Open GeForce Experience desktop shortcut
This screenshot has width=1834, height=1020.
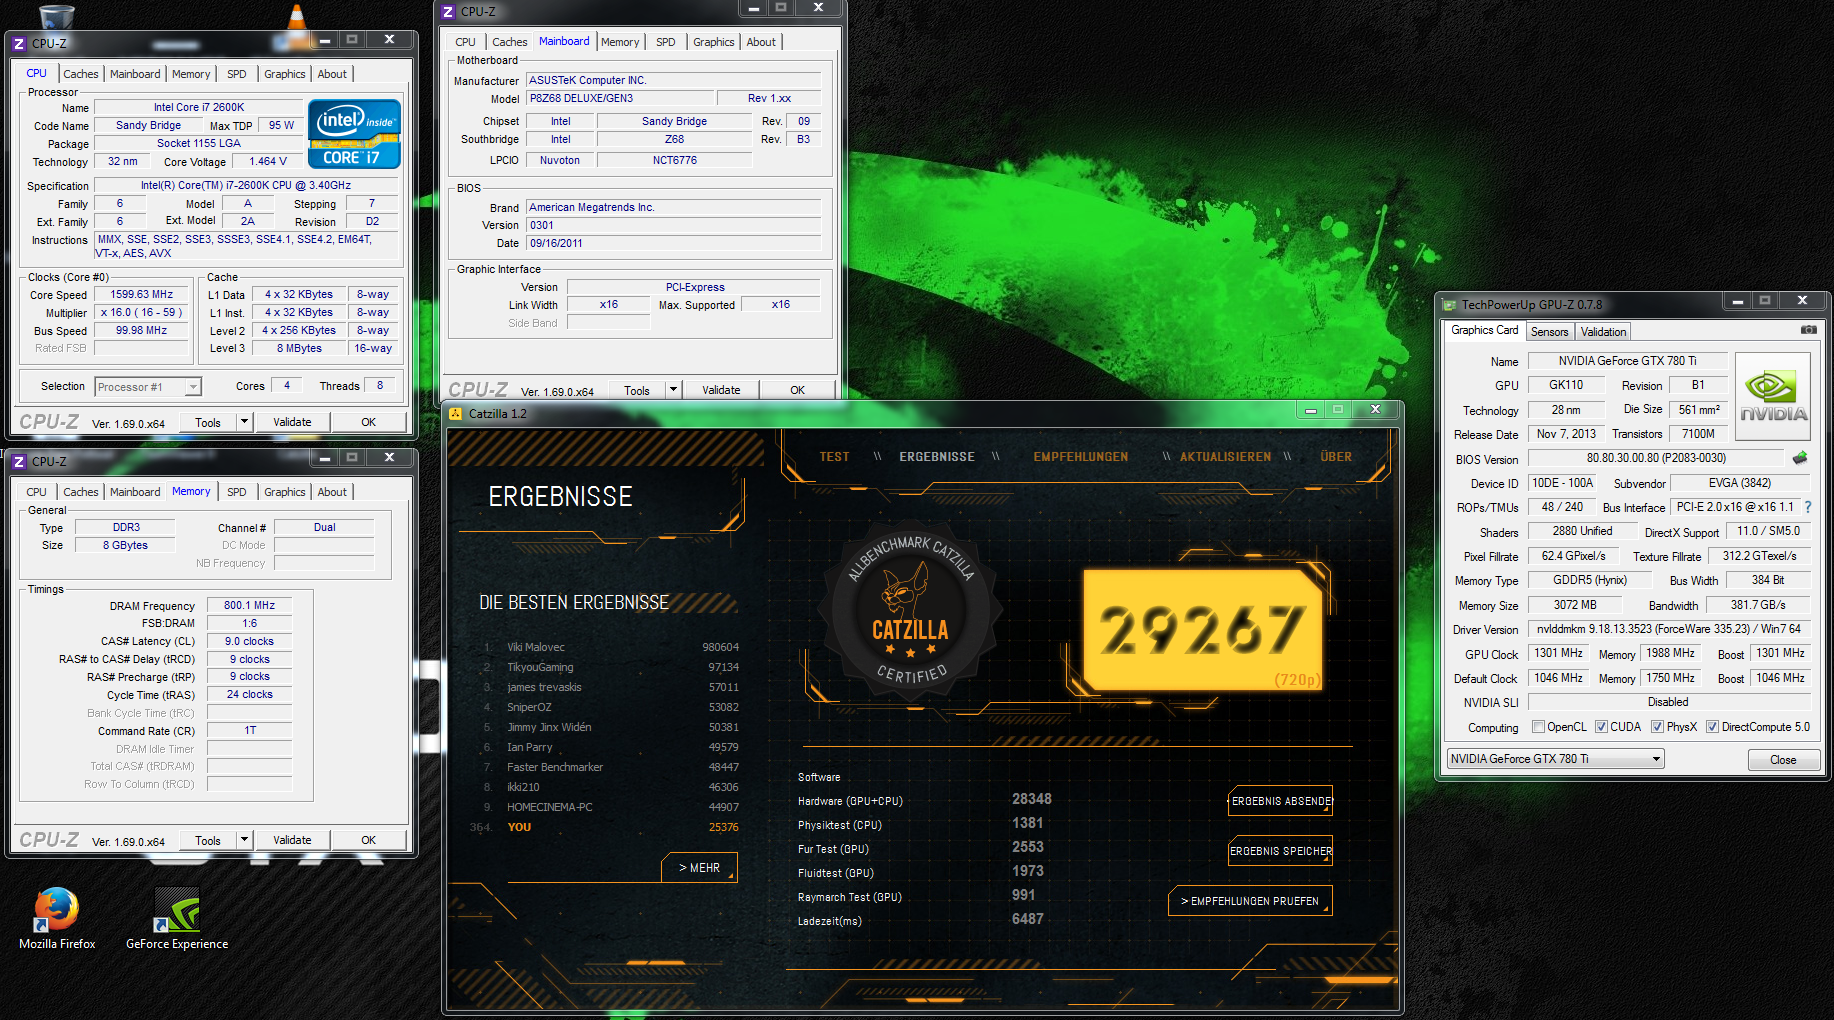177,918
